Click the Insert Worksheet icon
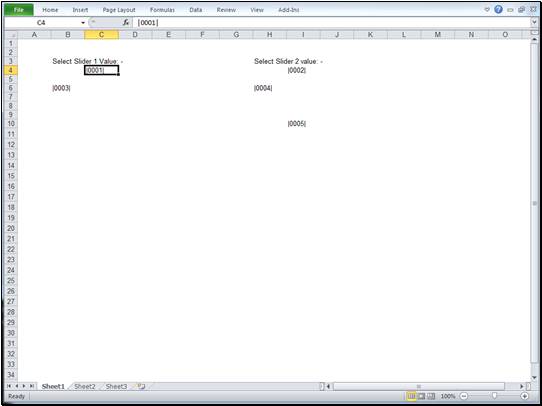The image size is (542, 406). [141, 386]
